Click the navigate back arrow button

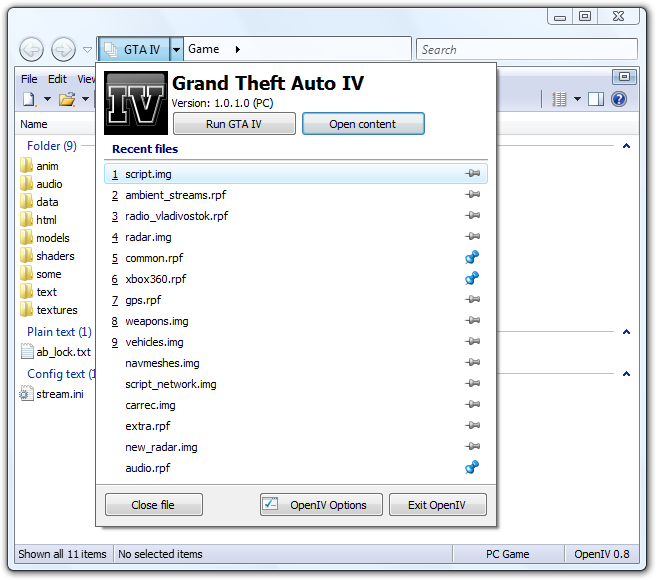(x=31, y=49)
